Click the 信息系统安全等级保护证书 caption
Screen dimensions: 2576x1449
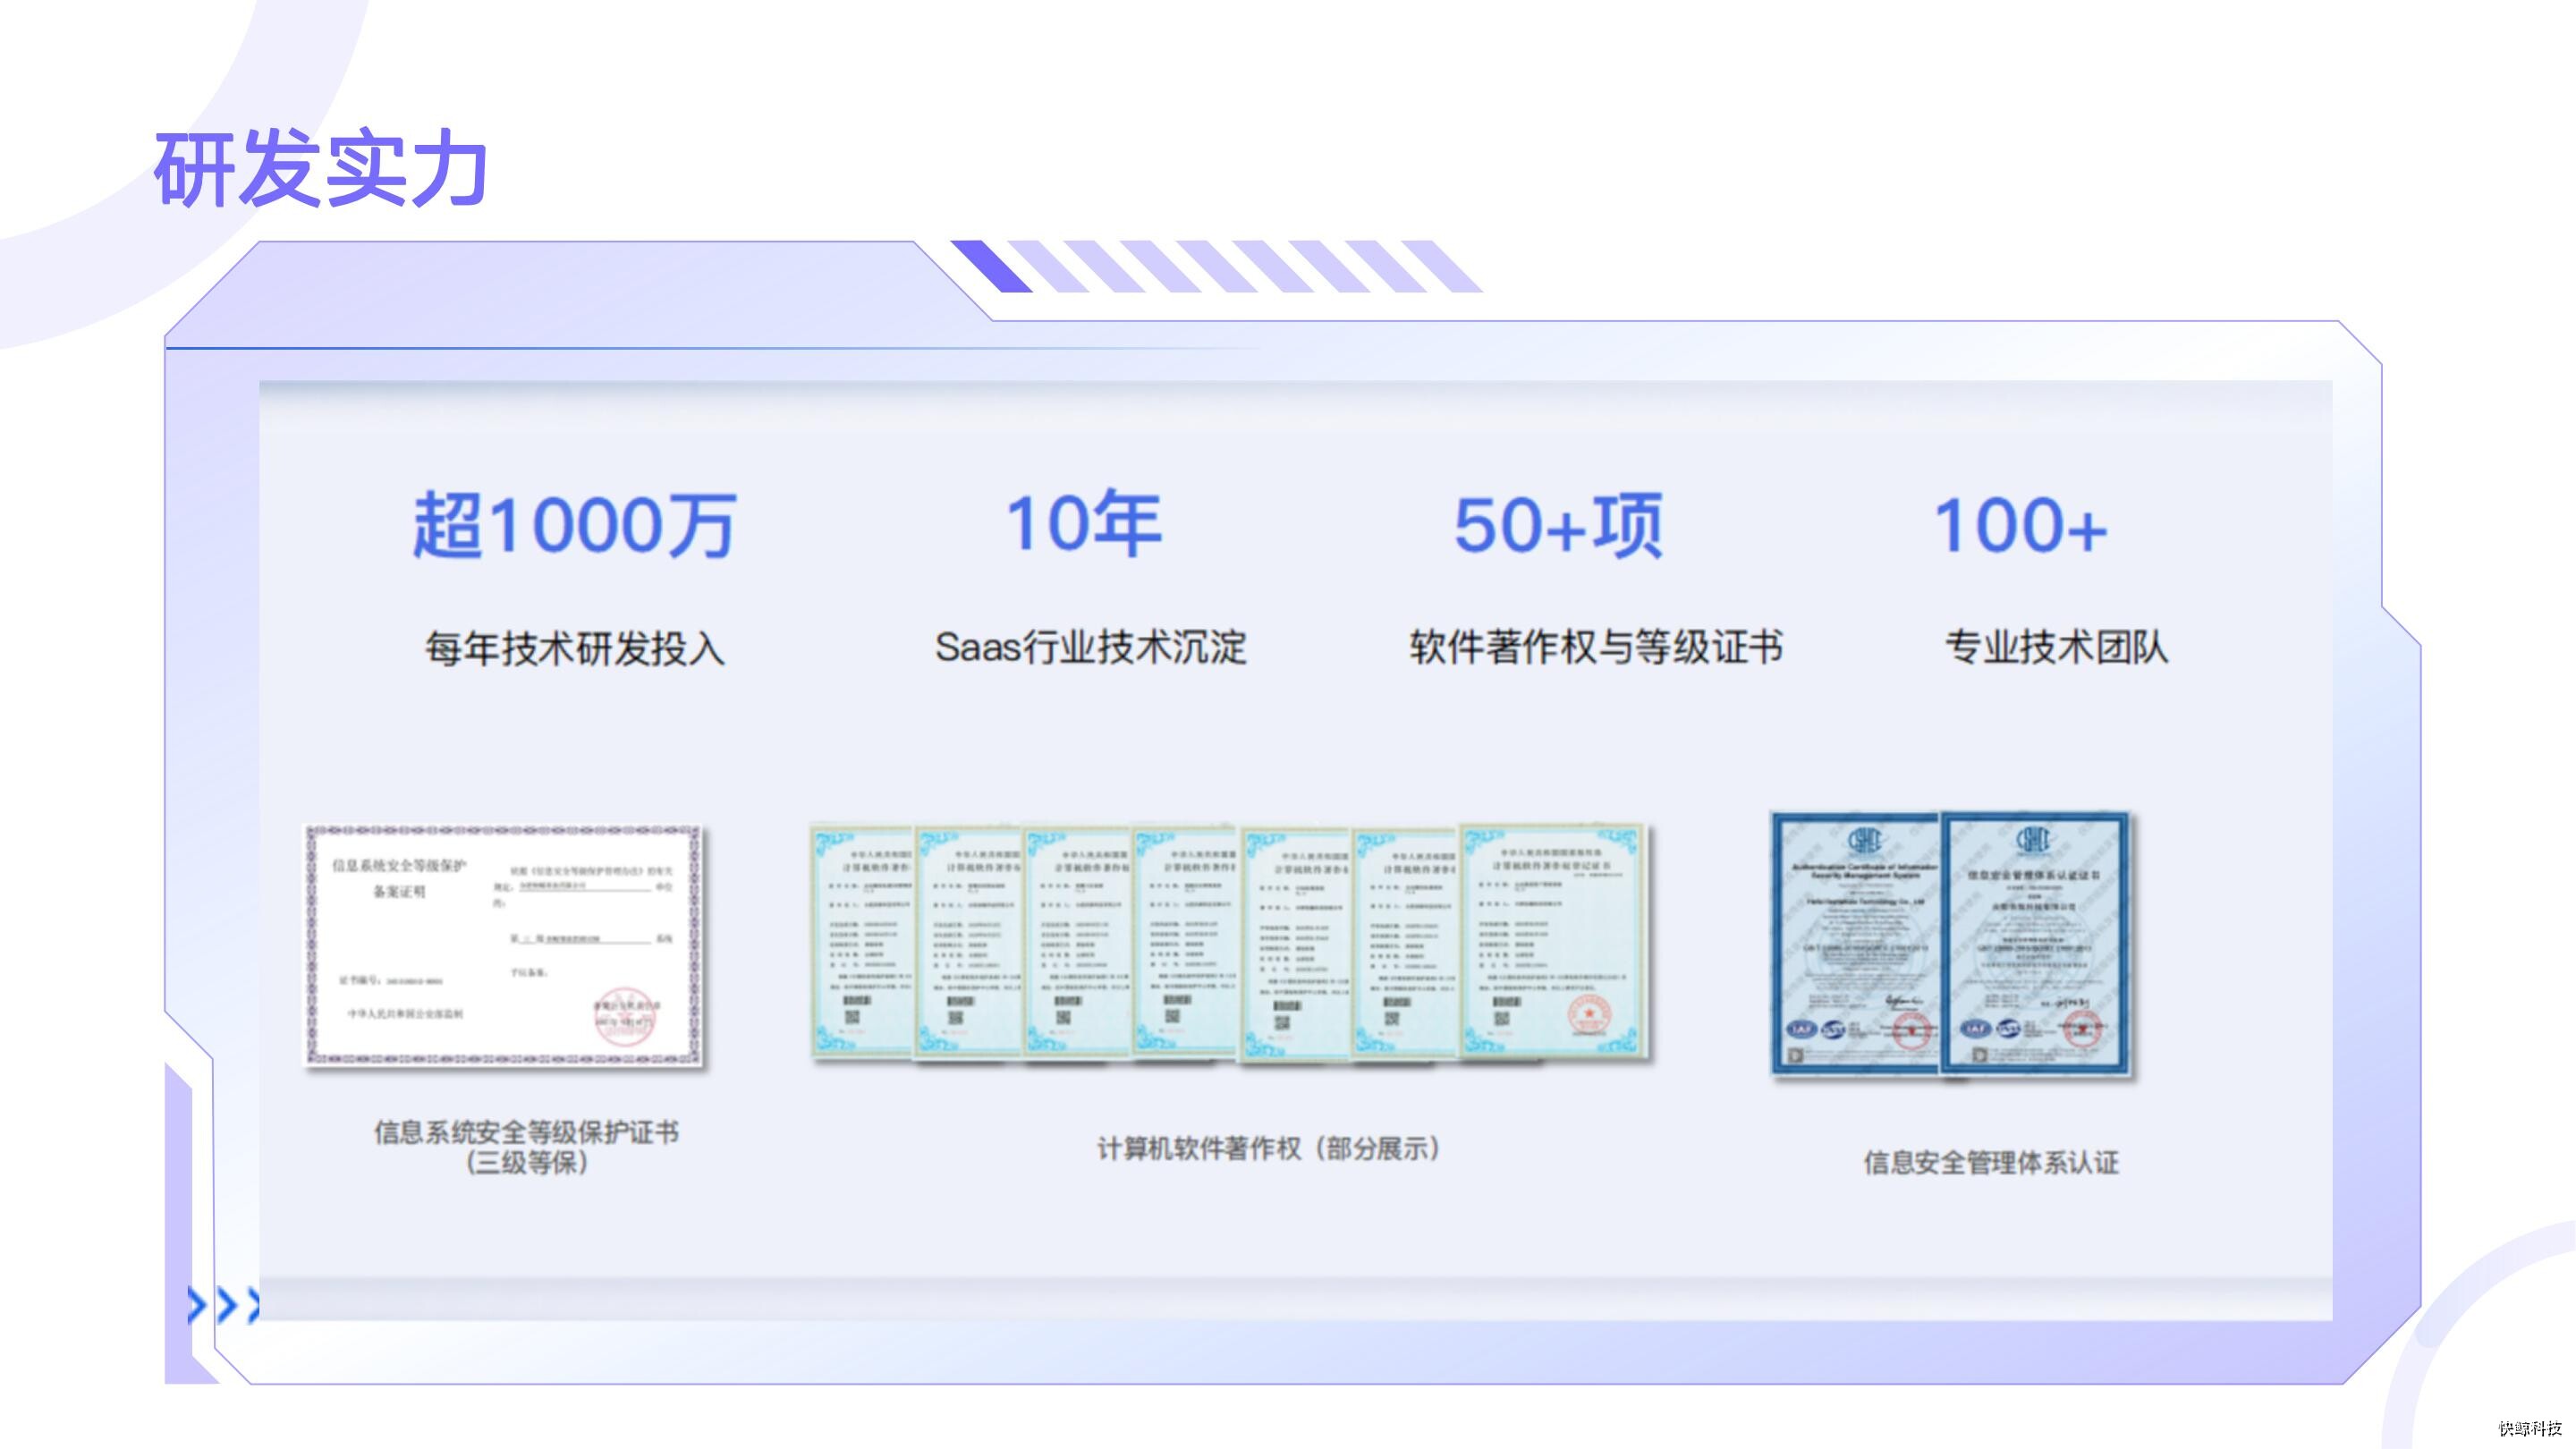[527, 1132]
